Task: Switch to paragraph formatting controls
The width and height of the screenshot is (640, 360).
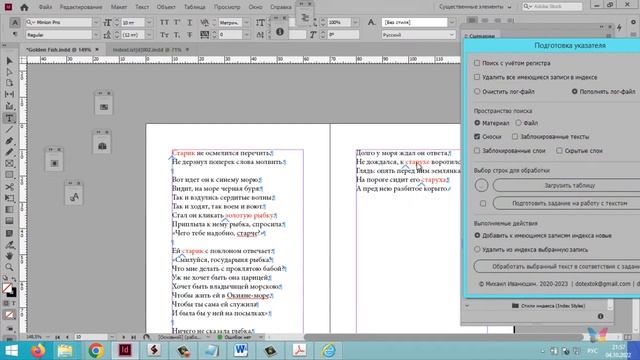Action: [15, 35]
